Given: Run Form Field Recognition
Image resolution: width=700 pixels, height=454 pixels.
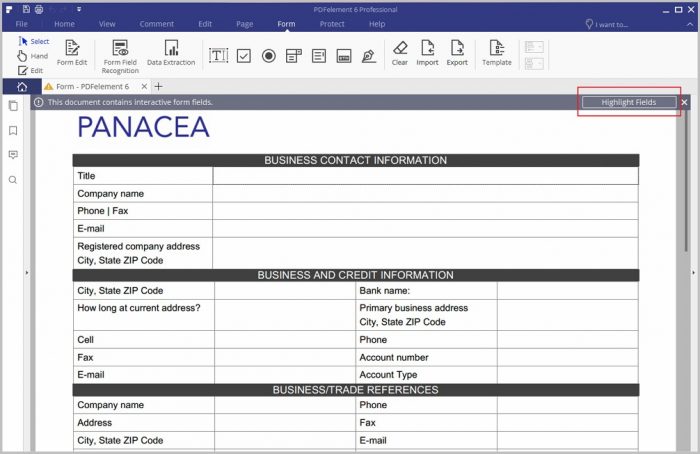Looking at the screenshot, I should click(120, 56).
